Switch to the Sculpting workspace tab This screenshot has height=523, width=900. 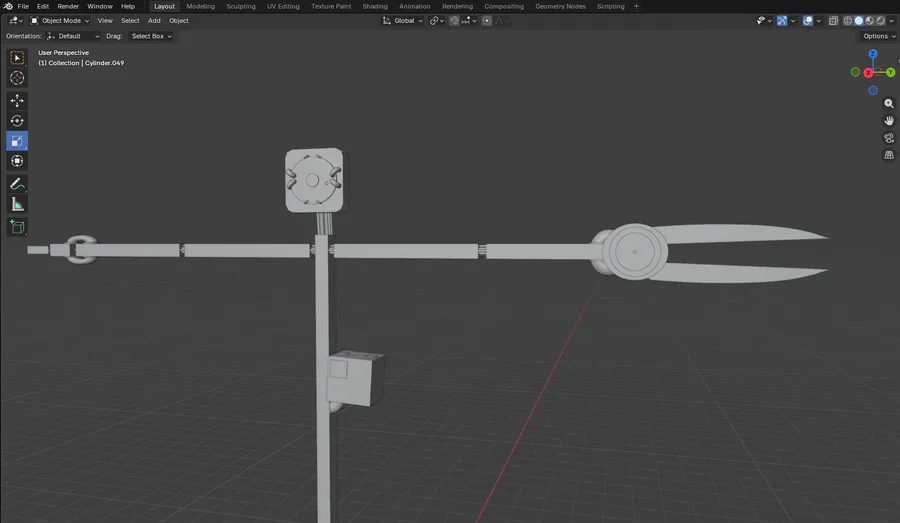pos(240,6)
